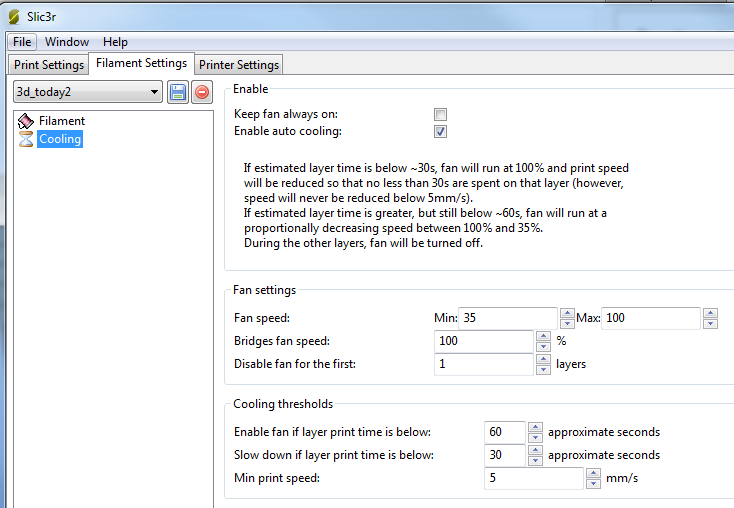Click Disable fan for the first field
This screenshot has width=734, height=508.
[x=484, y=364]
